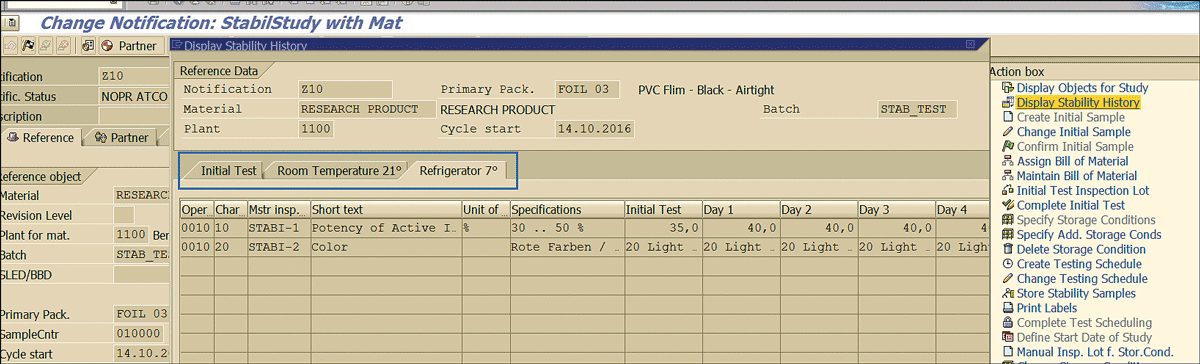
Task: Switch to the Room Temperature 21° tab
Action: tap(338, 171)
